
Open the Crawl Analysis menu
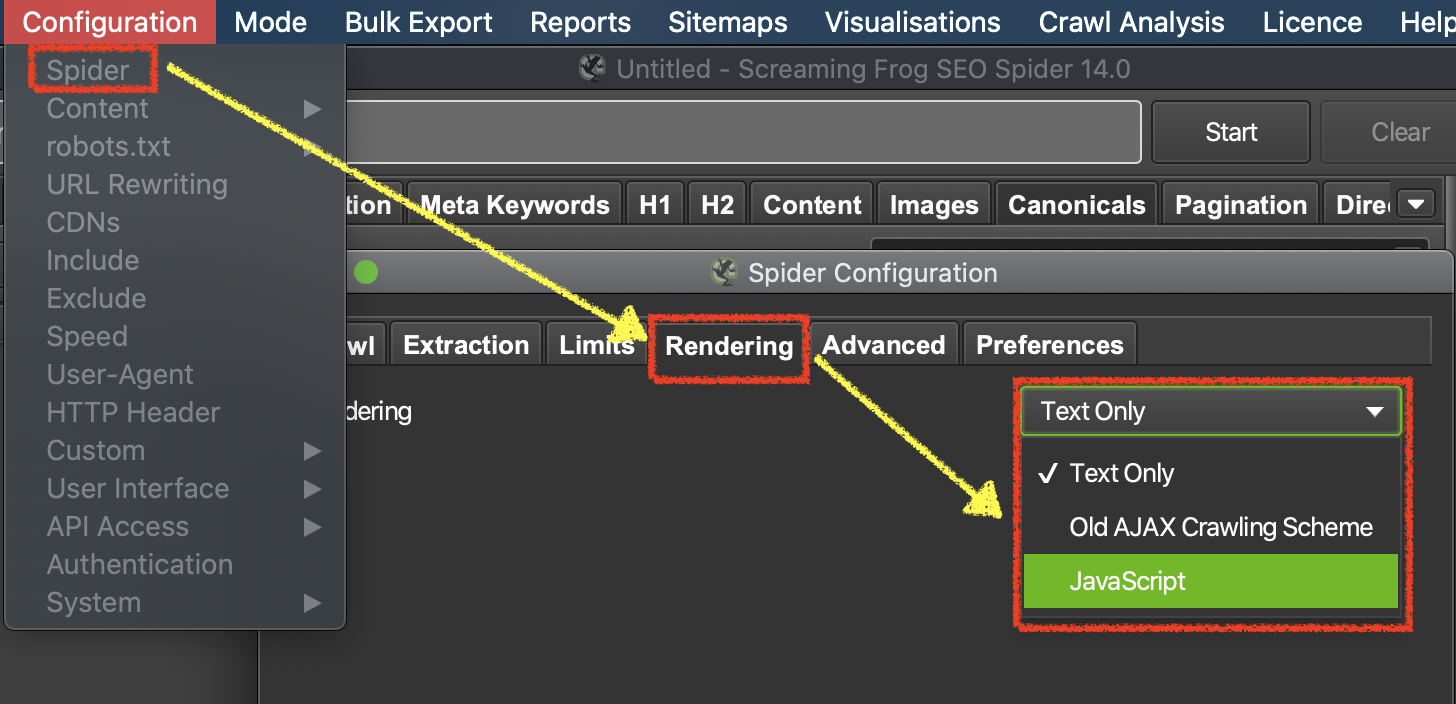[1132, 22]
